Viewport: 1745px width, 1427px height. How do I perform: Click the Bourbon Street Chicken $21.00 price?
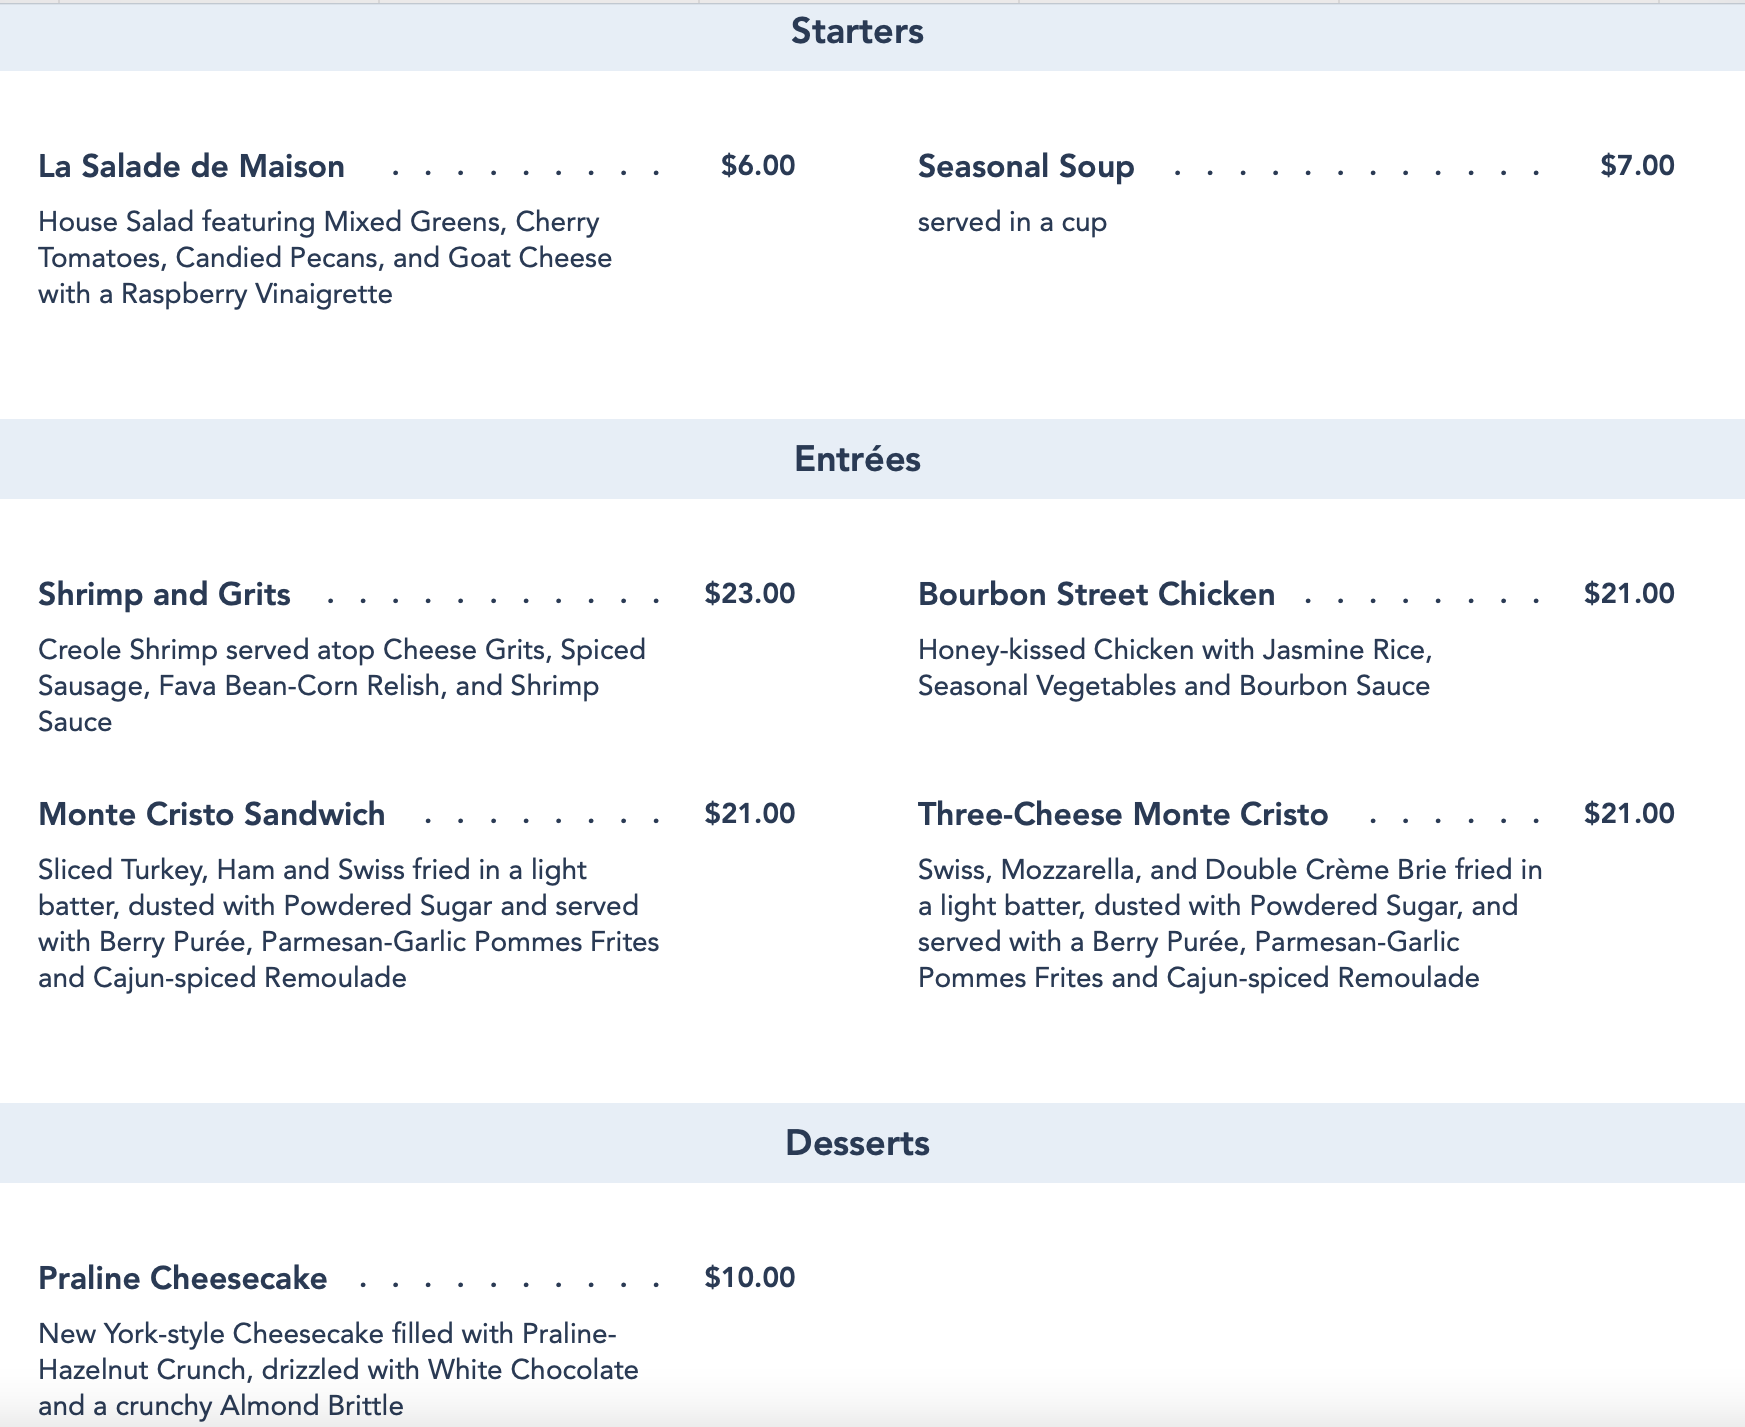[1629, 594]
